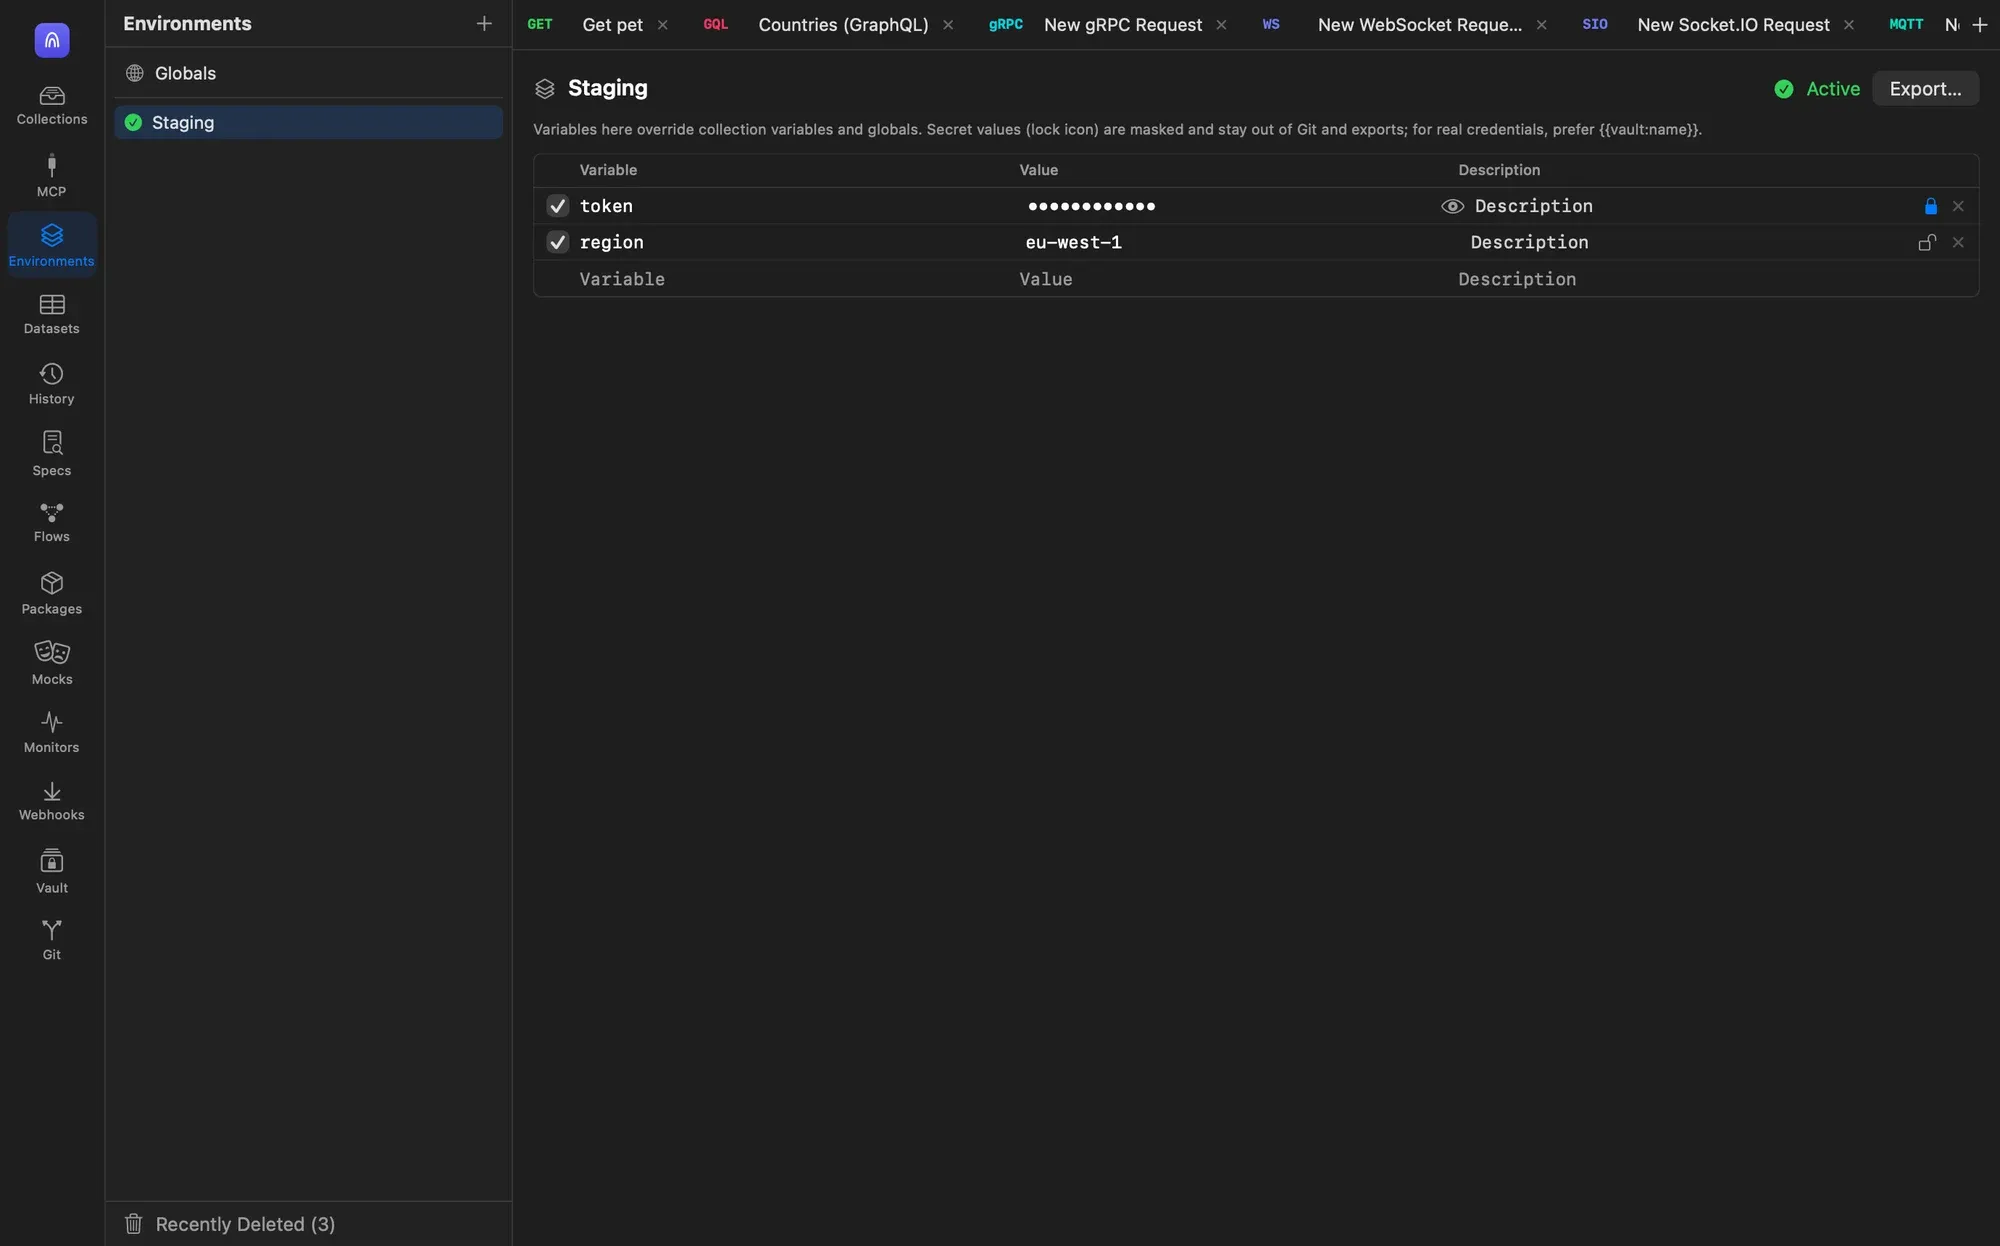Viewport: 2000px width, 1246px height.
Task: Click the app logo icon at top of sidebar
Action: click(x=52, y=40)
